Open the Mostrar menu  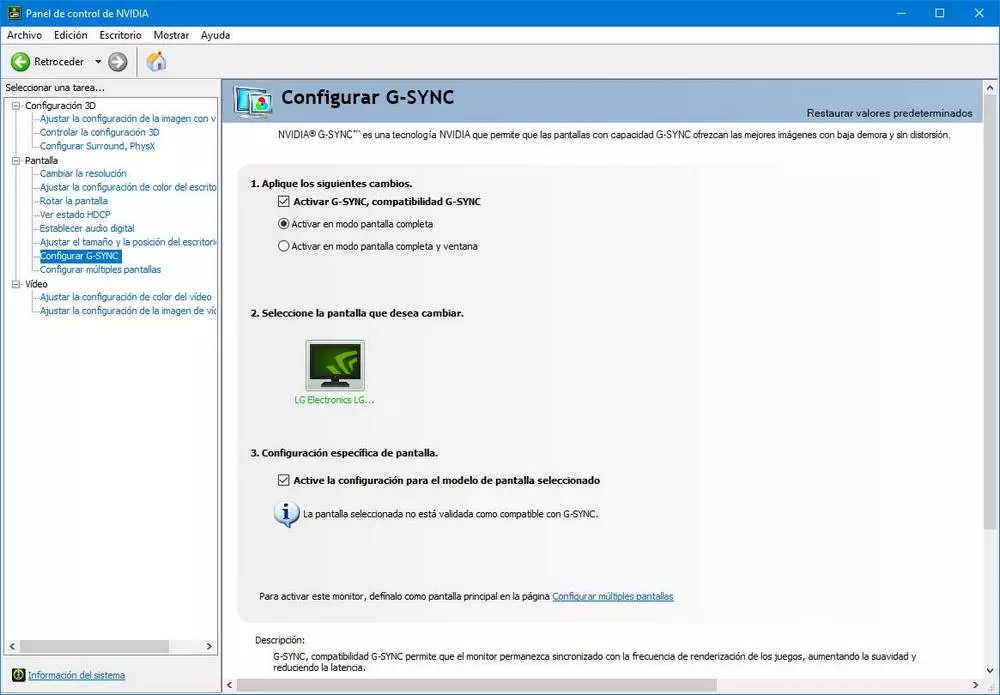click(x=171, y=35)
